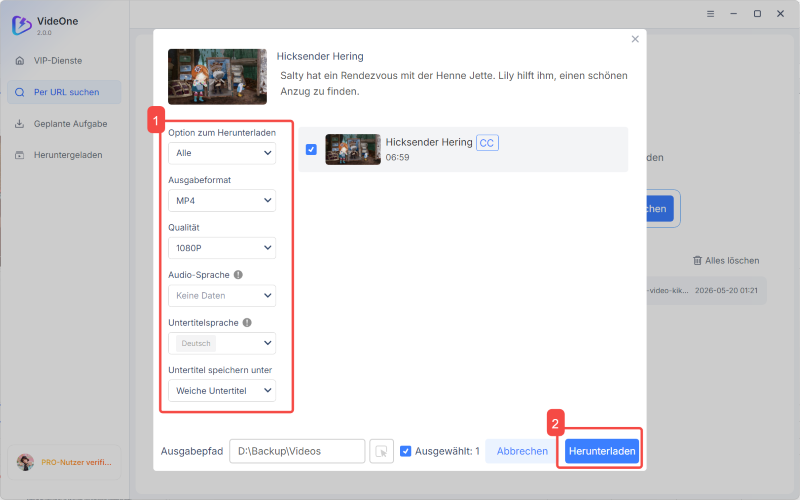Click the browse folder icon beside output path
Viewport: 800px width, 500px height.
coord(382,452)
